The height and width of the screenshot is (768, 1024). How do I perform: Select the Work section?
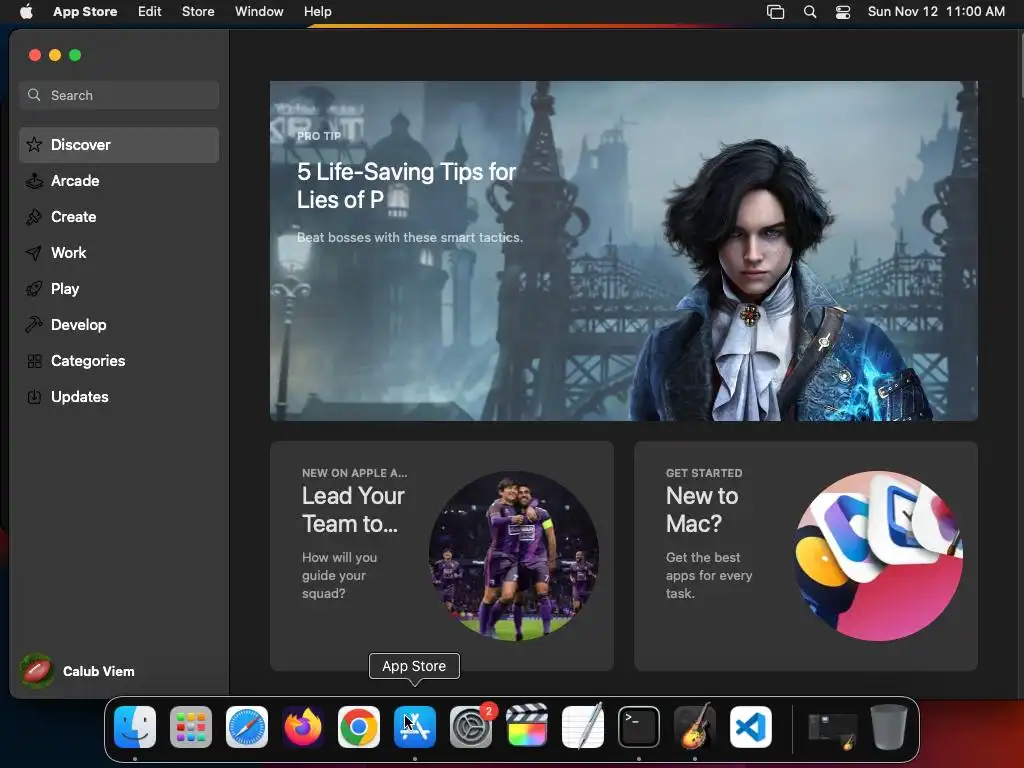tap(119, 253)
